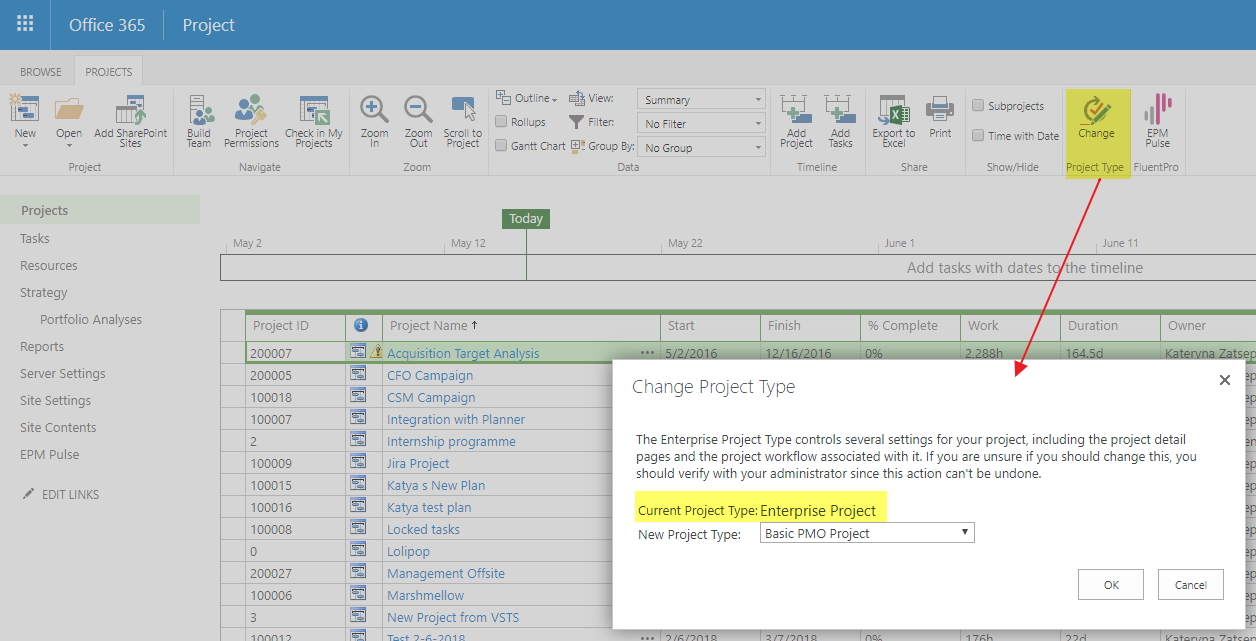Viewport: 1256px width, 641px height.
Task: Toggle Time with Date checkbox
Action: [978, 136]
